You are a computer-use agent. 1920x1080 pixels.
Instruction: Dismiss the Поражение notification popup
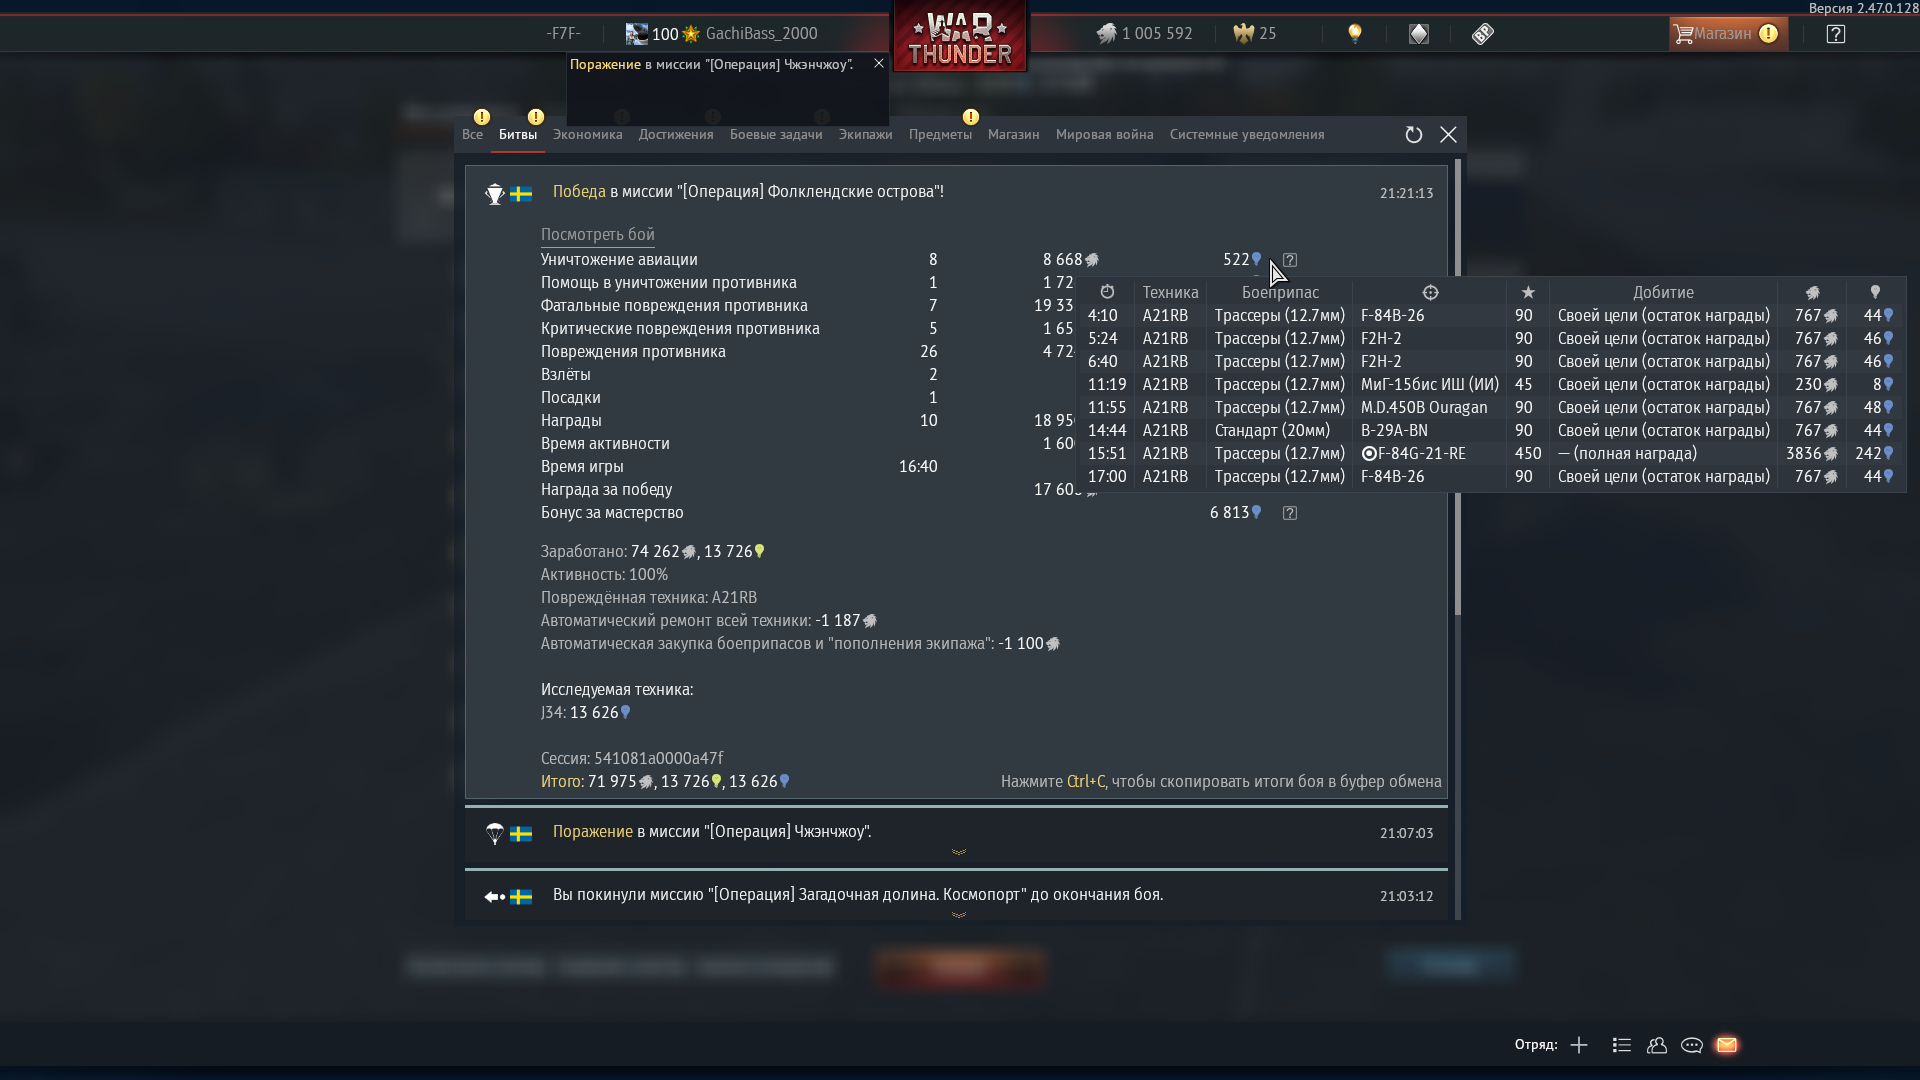click(x=879, y=63)
